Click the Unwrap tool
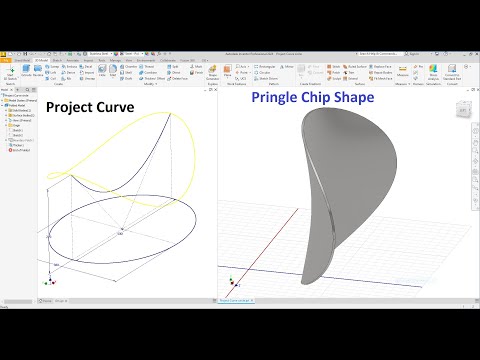This screenshot has width=480, height=360. click(87, 78)
